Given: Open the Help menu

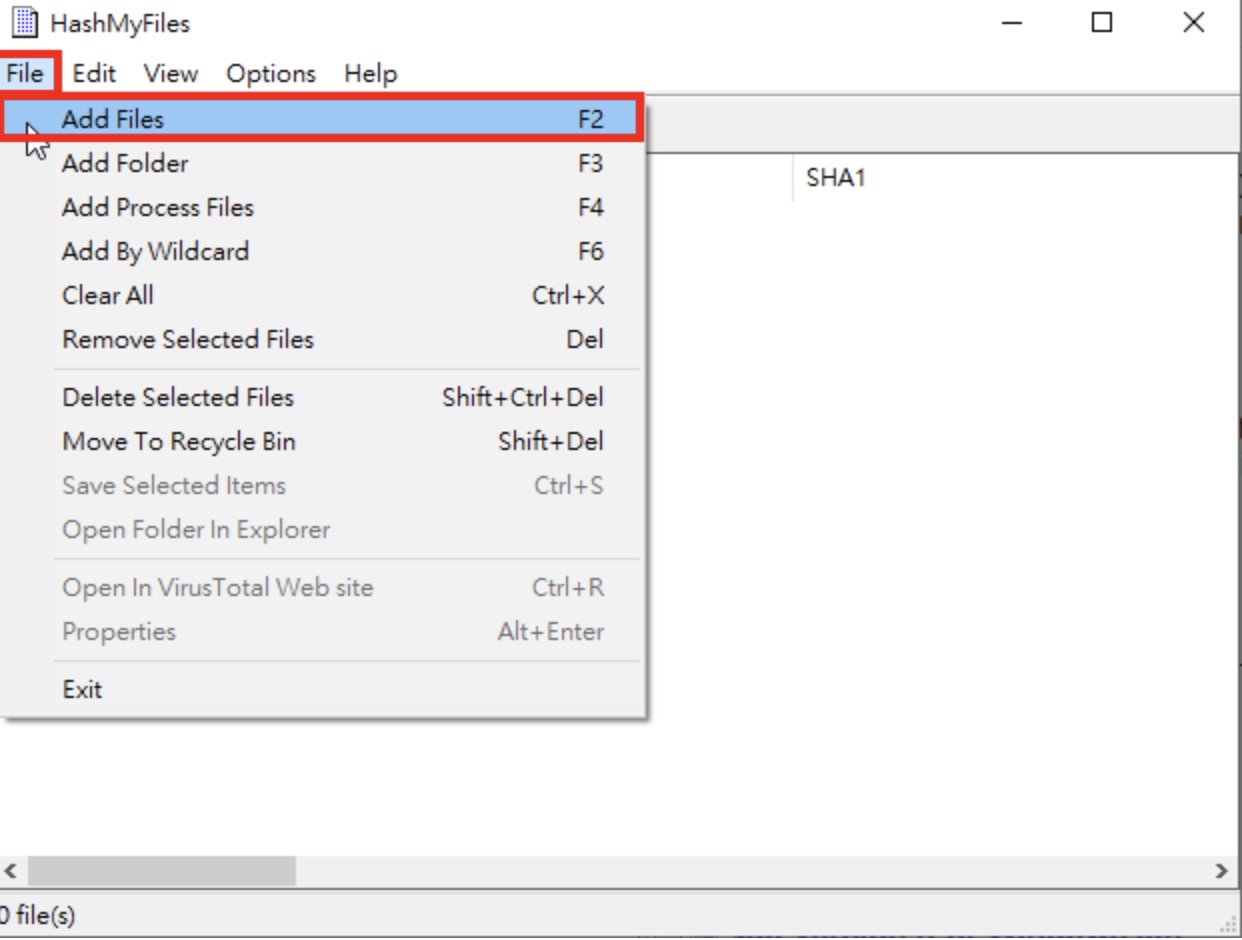Looking at the screenshot, I should (371, 74).
